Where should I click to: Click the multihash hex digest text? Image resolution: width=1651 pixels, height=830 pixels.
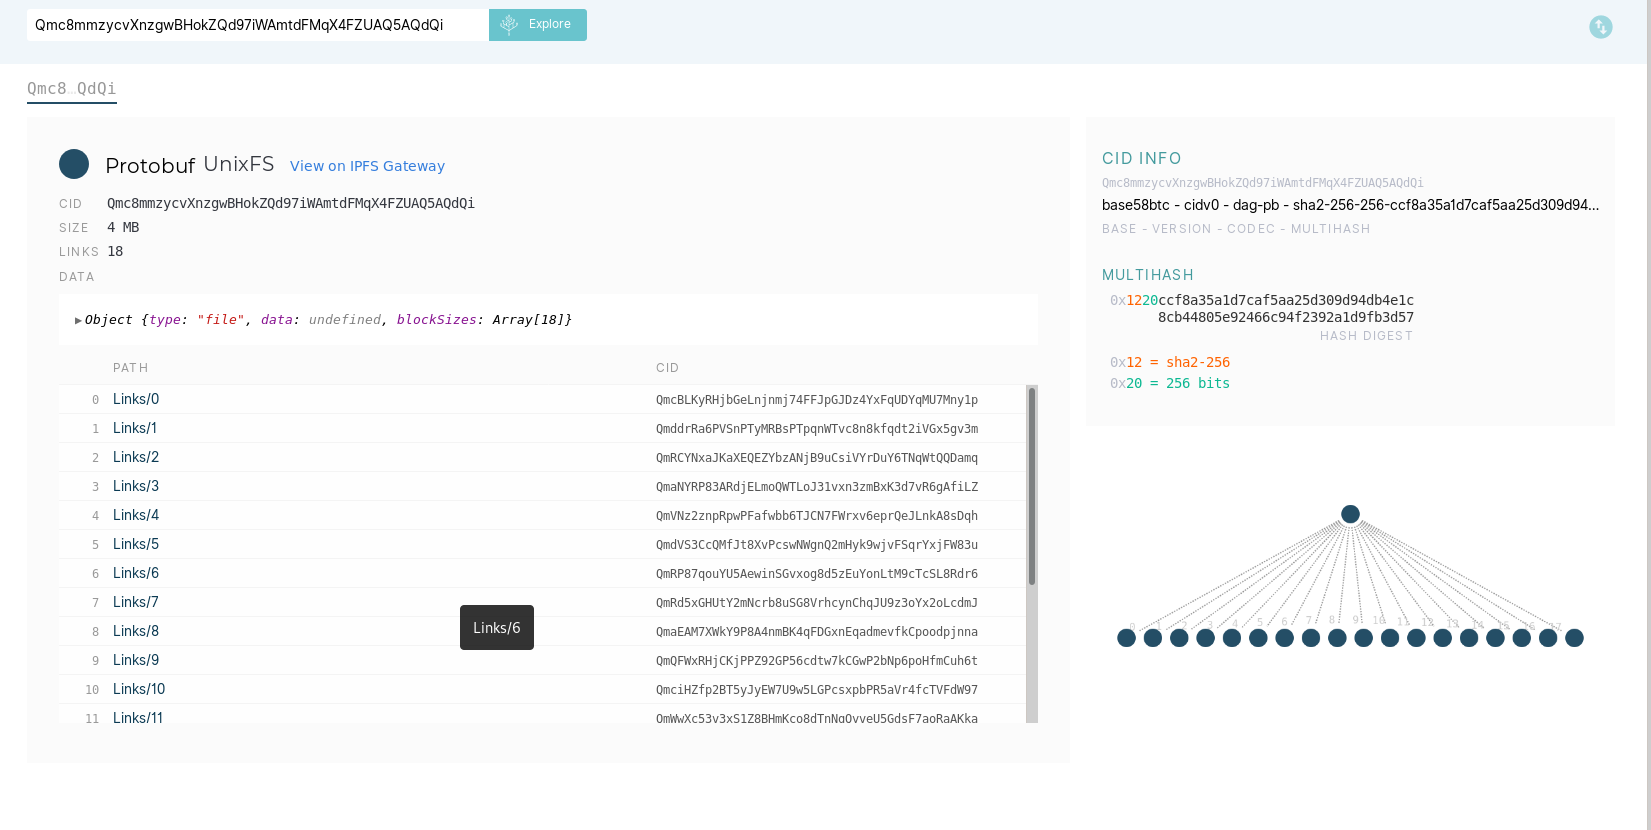point(1262,309)
